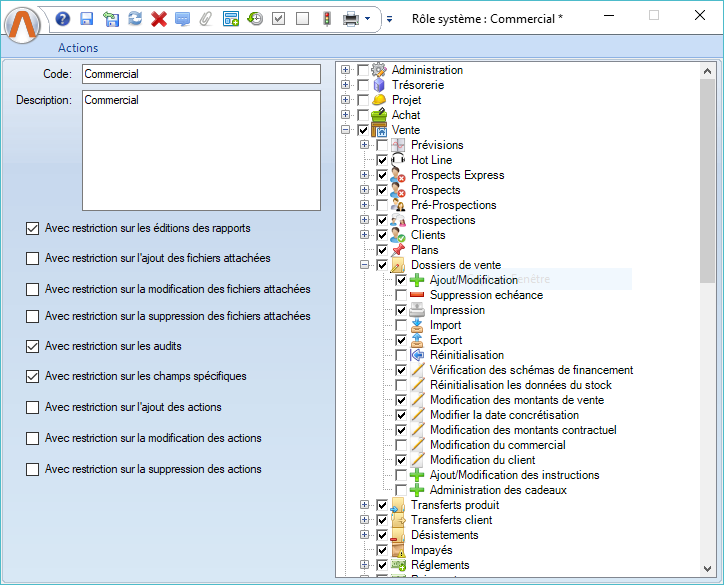The width and height of the screenshot is (724, 585).
Task: Select the Modification du commercial tree item
Action: click(x=497, y=445)
